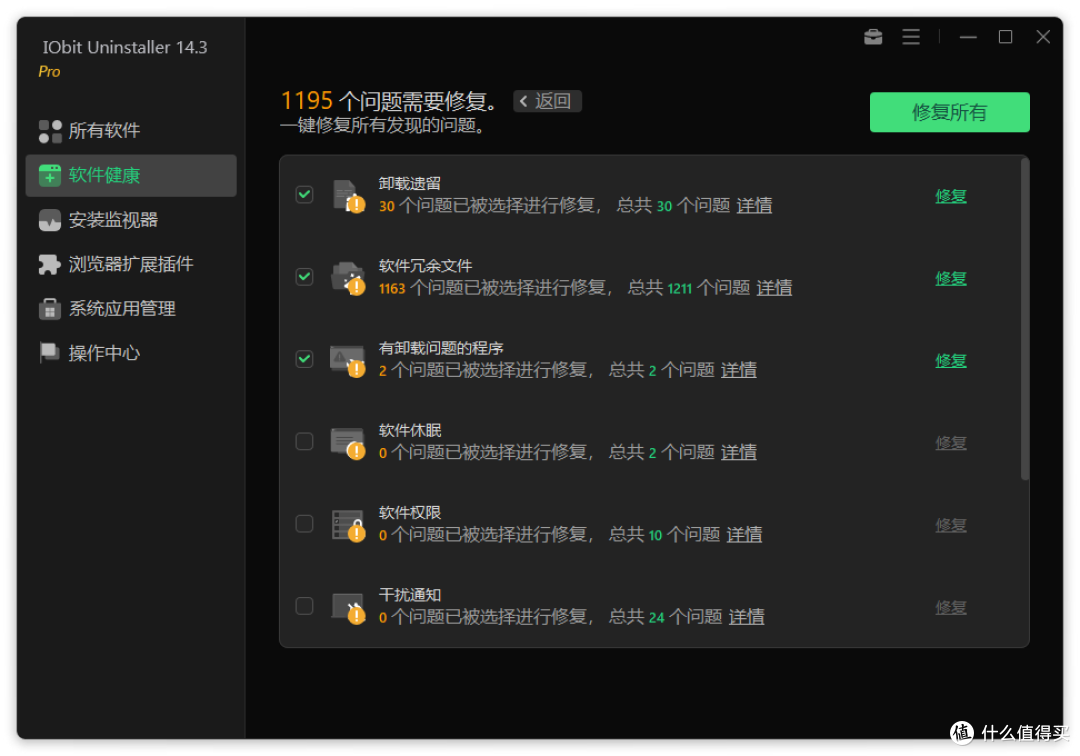Check the 软件权限 checkbox

click(x=304, y=524)
